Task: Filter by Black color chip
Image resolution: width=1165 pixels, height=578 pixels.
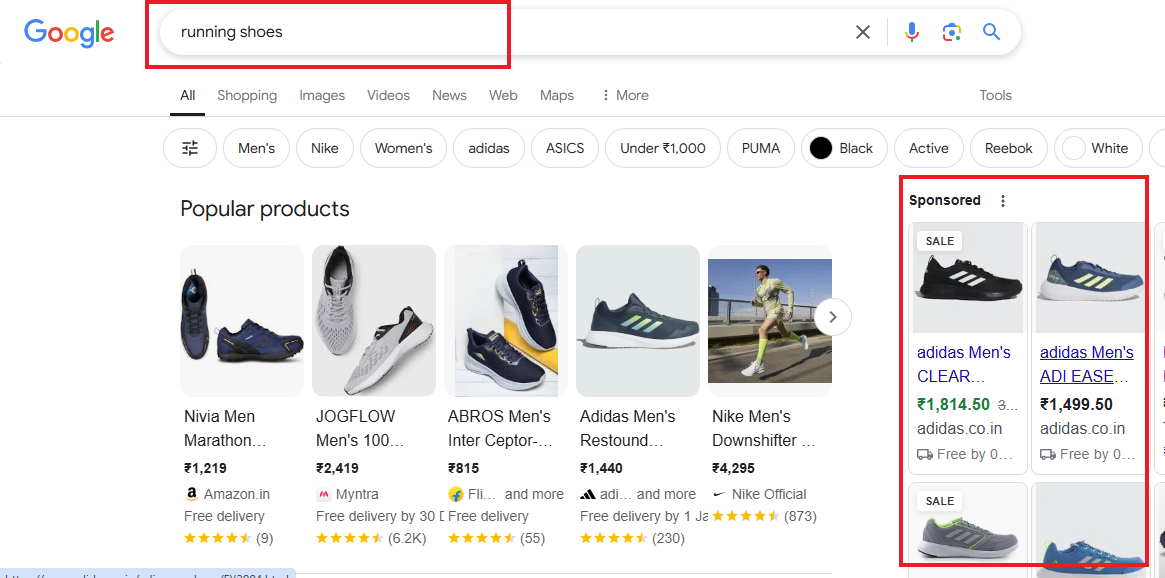Action: [844, 148]
